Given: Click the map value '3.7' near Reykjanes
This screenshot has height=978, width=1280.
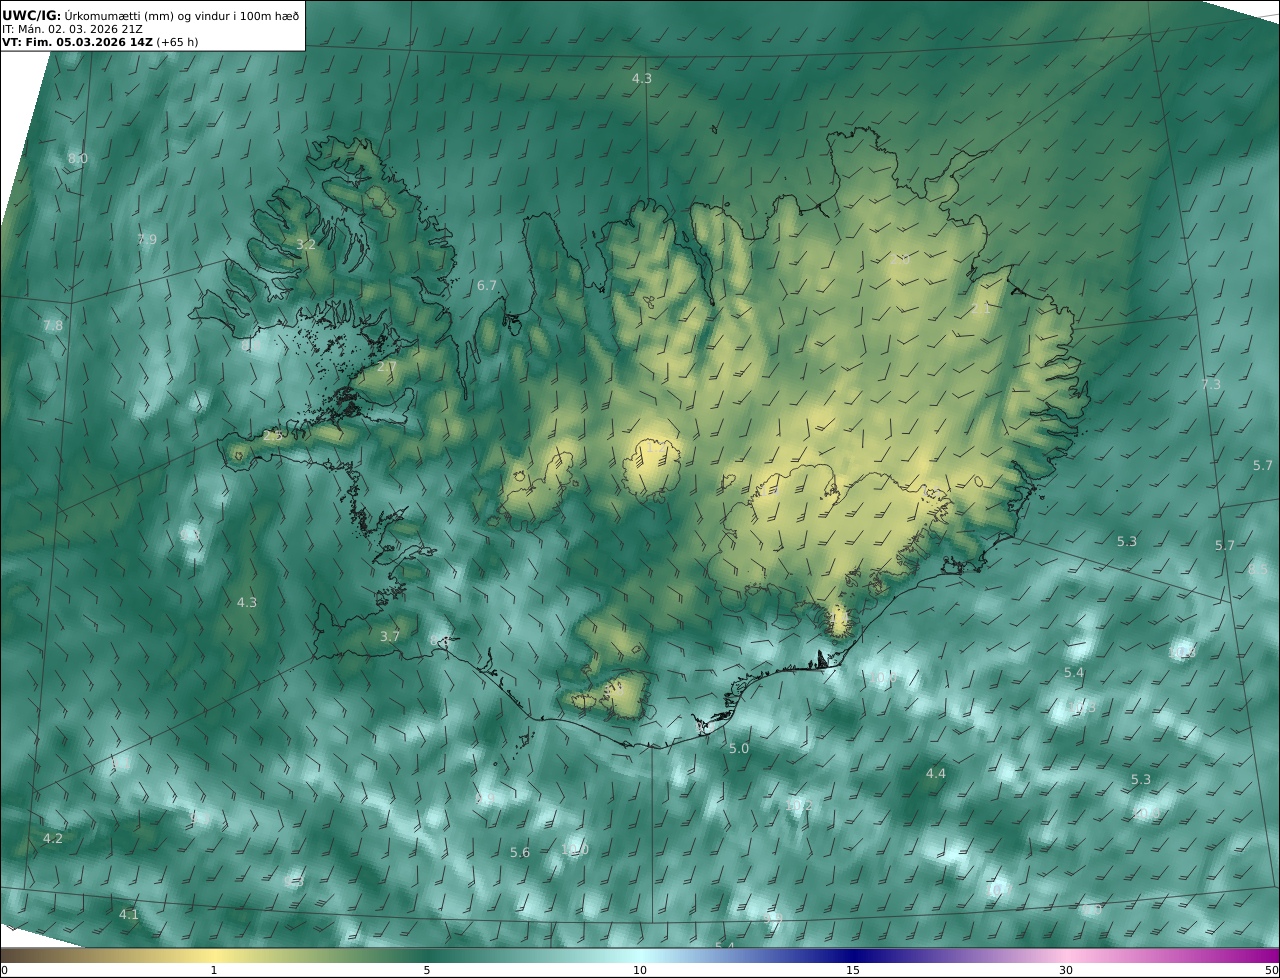Looking at the screenshot, I should 390,637.
